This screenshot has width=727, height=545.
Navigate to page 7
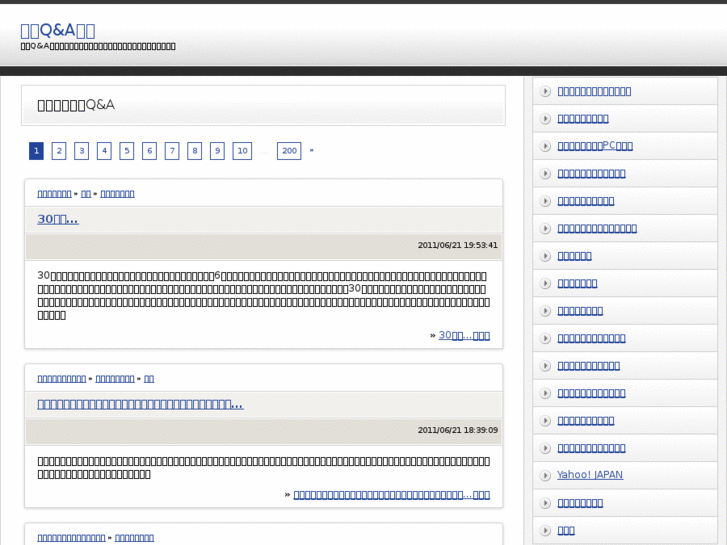pyautogui.click(x=172, y=151)
